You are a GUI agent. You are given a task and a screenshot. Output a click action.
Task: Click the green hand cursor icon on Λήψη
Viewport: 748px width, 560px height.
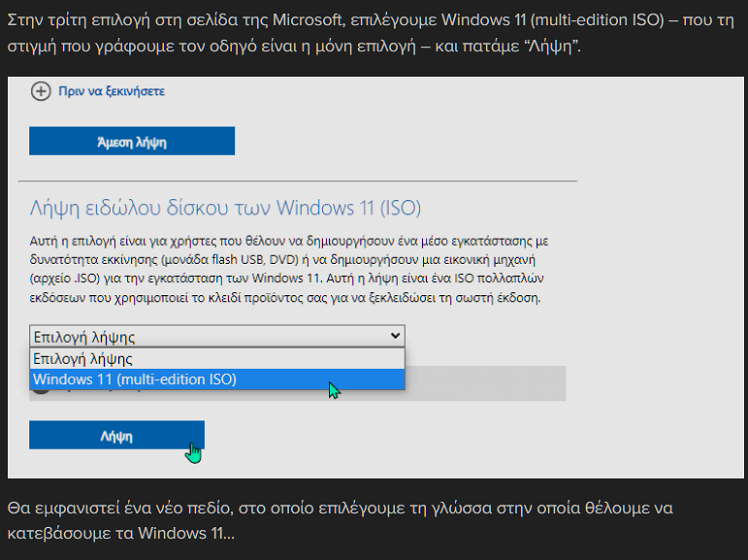tap(193, 452)
